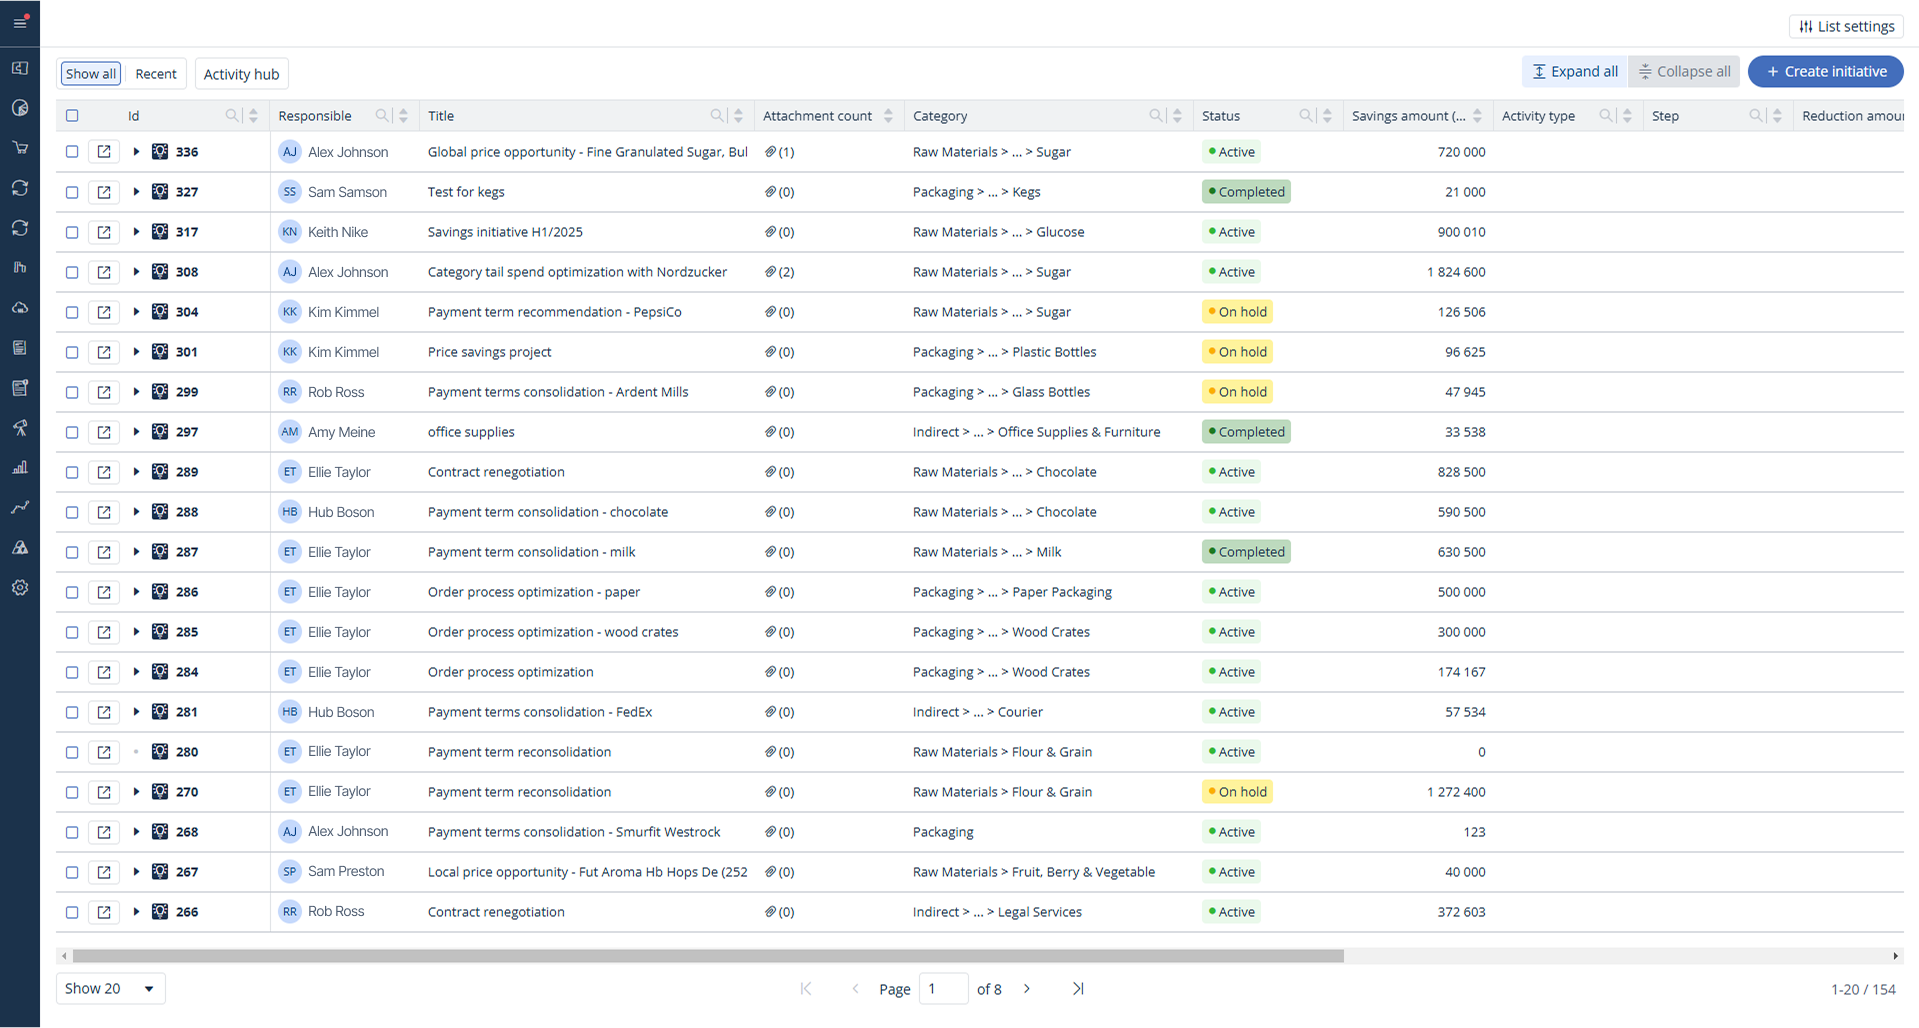Click the shopping cart sidebar icon

click(x=20, y=148)
